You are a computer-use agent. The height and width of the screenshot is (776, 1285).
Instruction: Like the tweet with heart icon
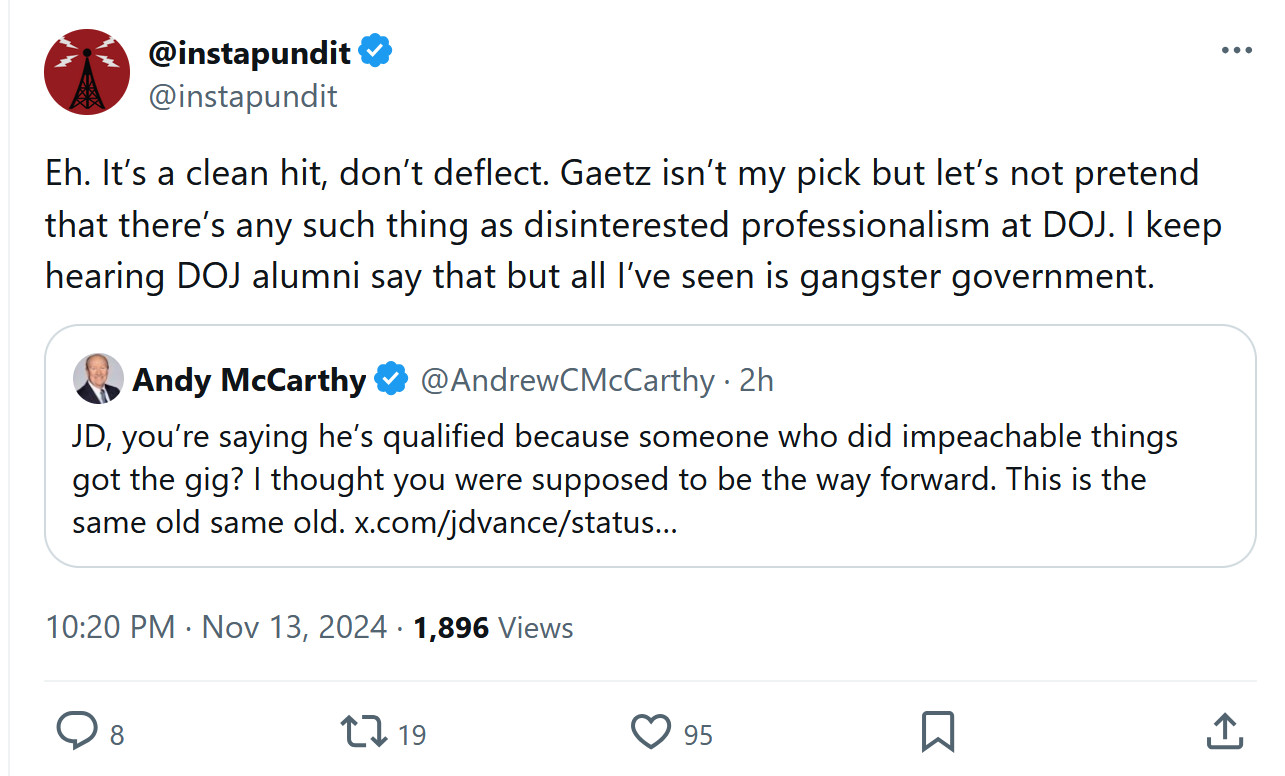pyautogui.click(x=650, y=733)
